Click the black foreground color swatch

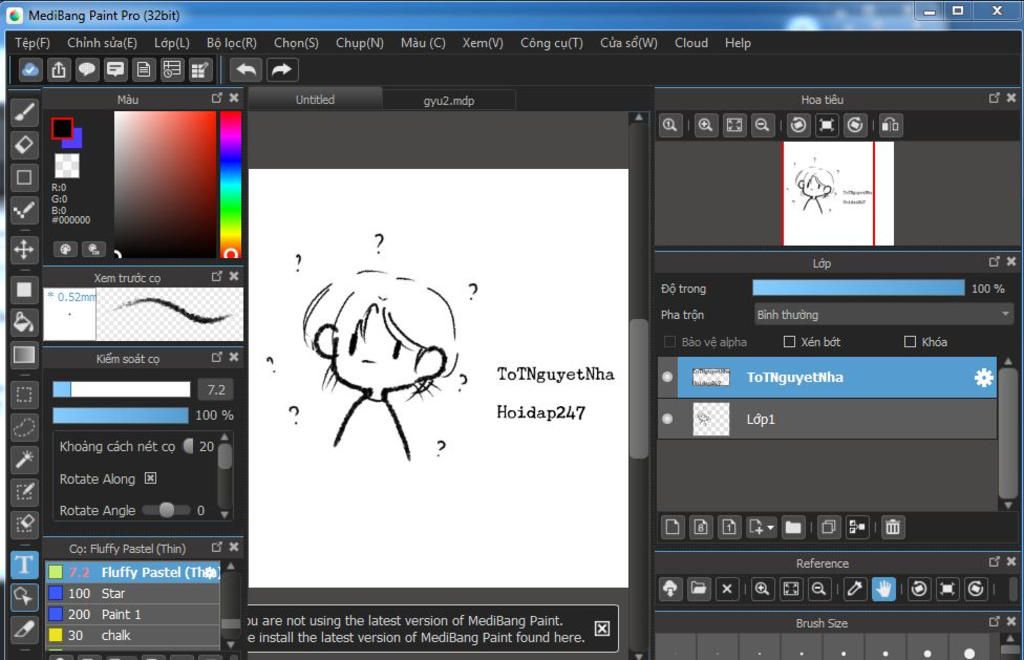[61, 128]
